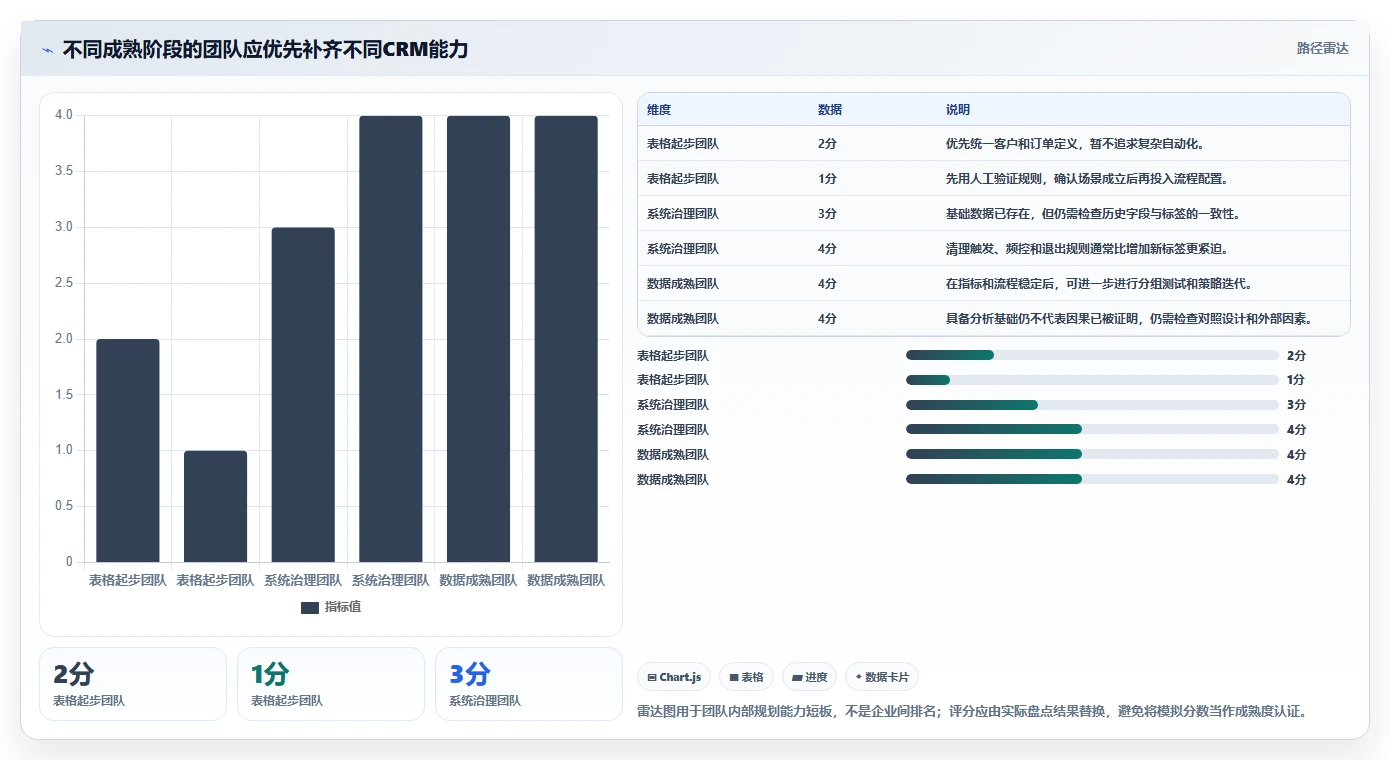Select the 表格 chip
The image size is (1390, 760).
[x=747, y=677]
